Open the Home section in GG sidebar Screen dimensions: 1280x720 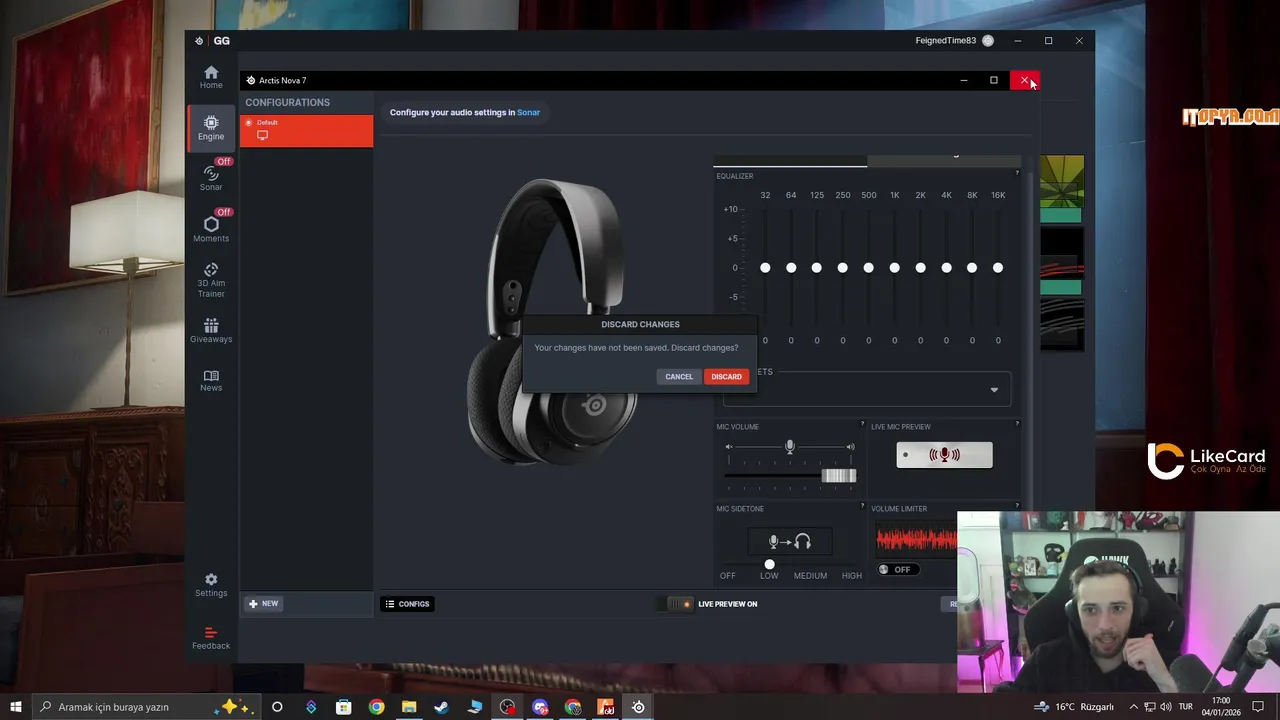coord(211,77)
